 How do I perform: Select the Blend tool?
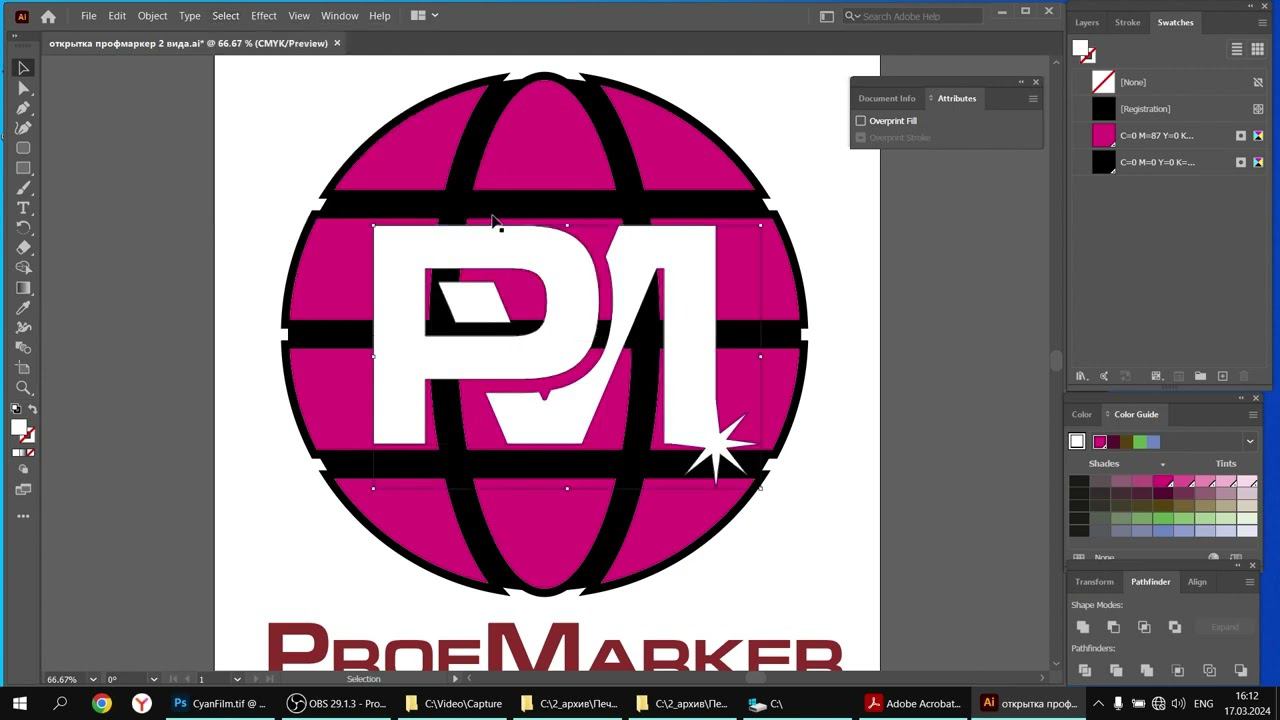tap(23, 348)
